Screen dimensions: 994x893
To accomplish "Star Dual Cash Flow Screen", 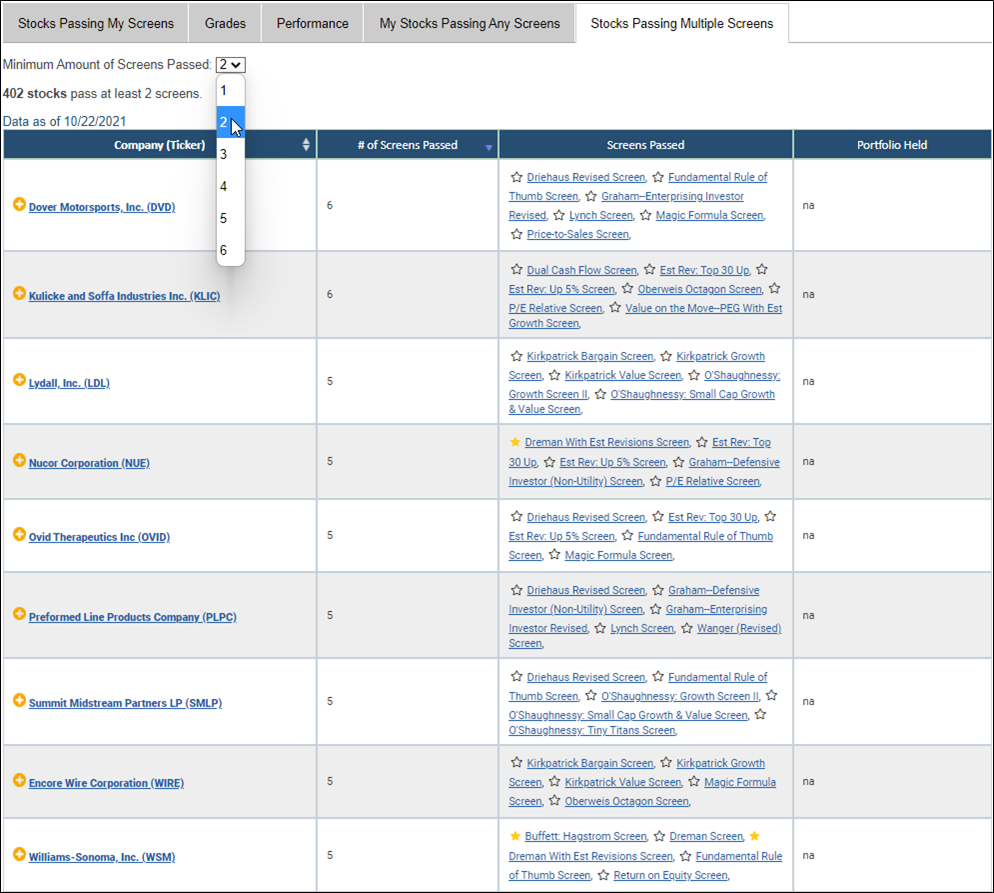I will (x=517, y=269).
